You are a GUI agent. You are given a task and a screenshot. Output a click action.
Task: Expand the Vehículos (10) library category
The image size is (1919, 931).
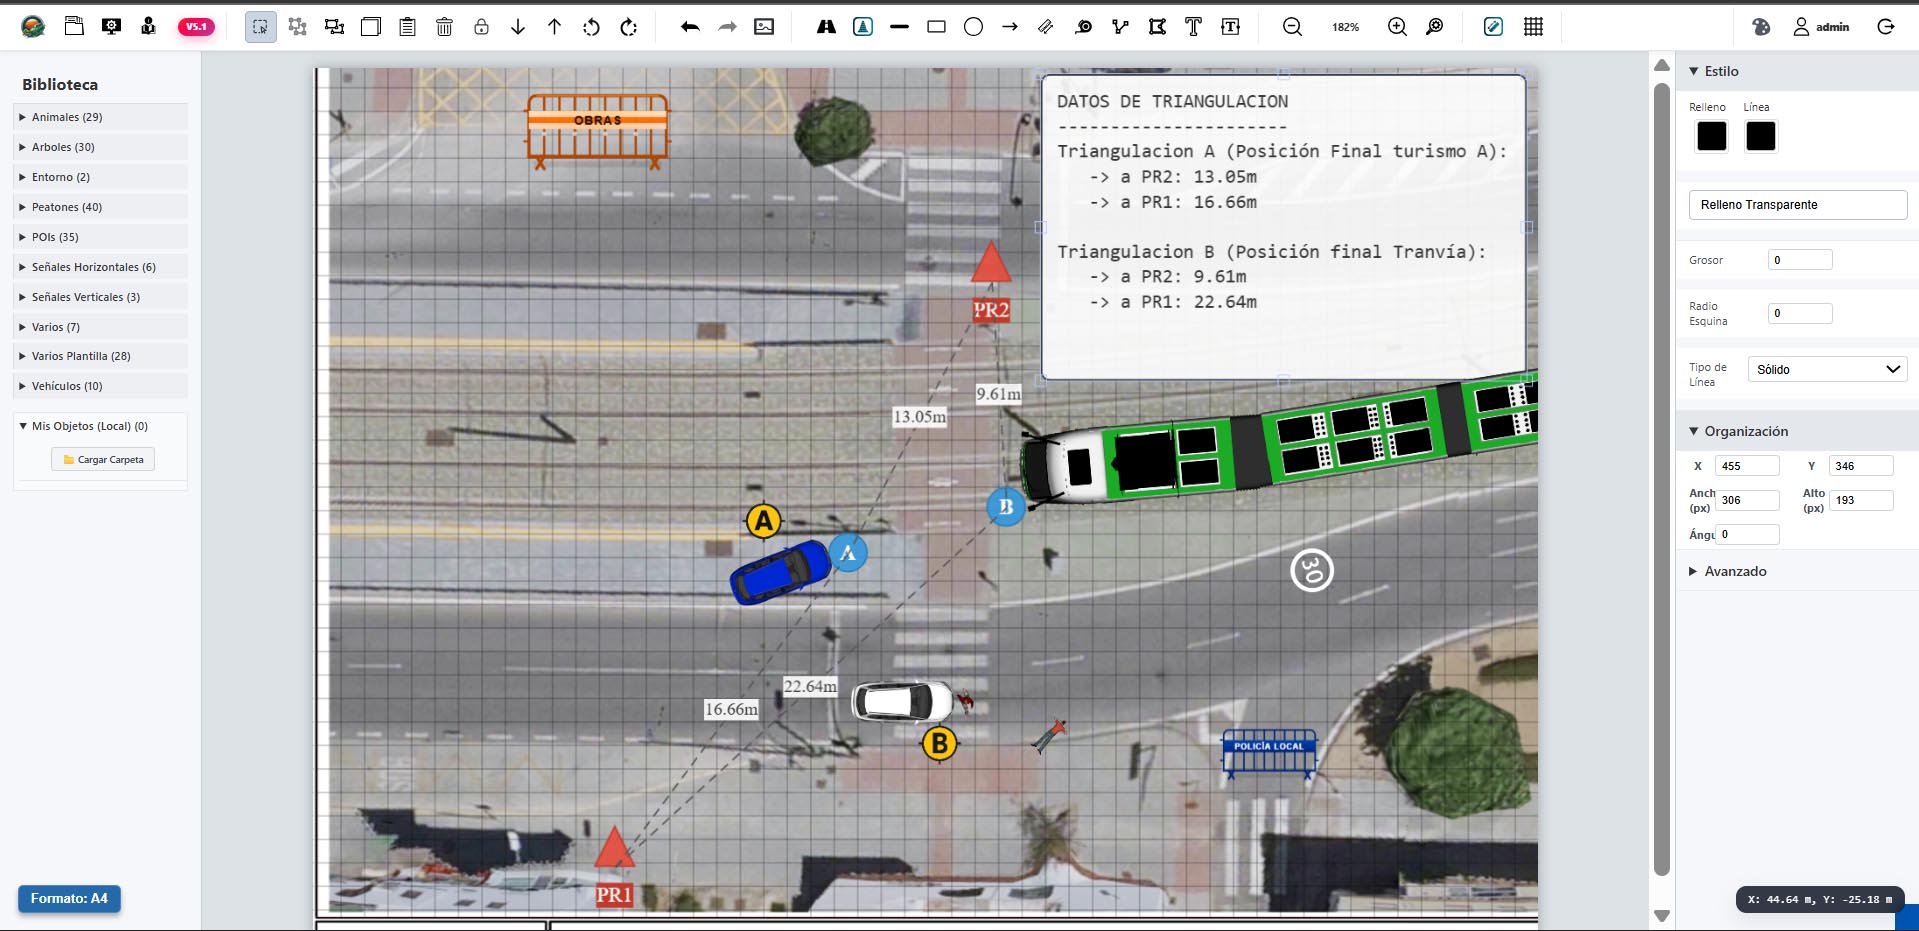tap(67, 386)
